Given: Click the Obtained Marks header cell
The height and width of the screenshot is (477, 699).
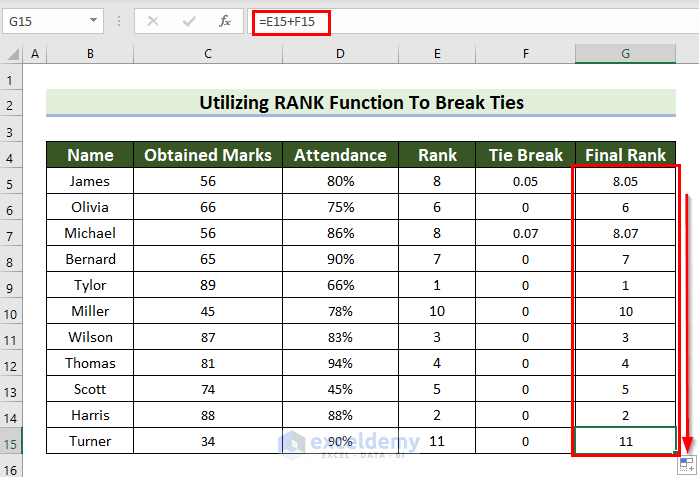Looking at the screenshot, I should [208, 155].
